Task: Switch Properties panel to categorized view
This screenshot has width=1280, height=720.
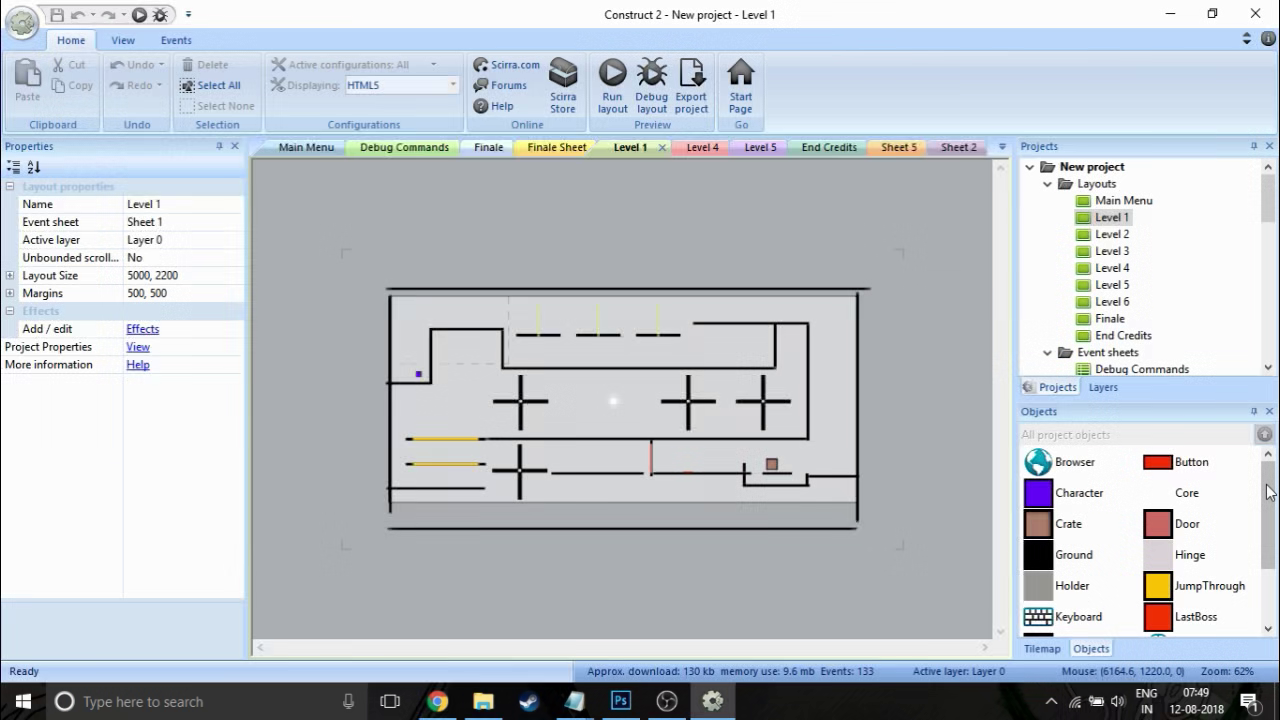Action: pos(13,167)
